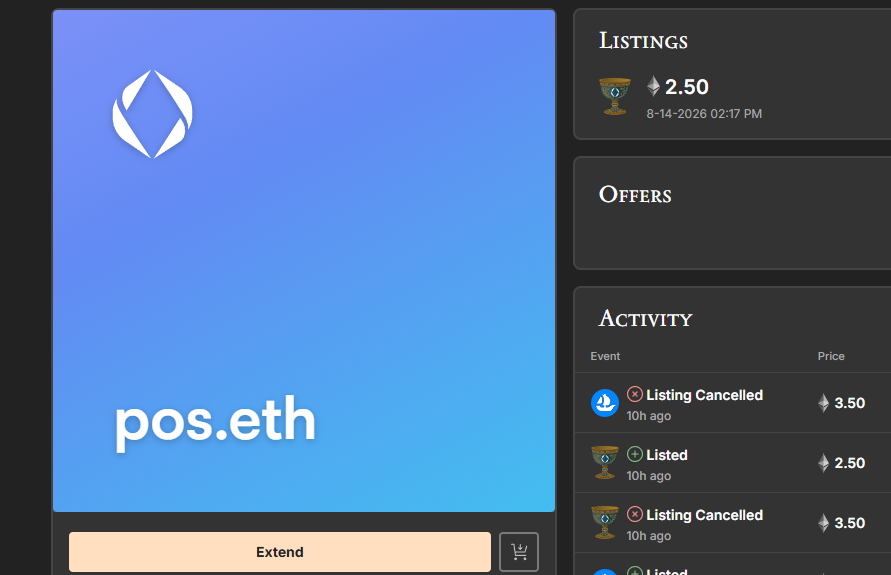Click Ethereum icon beside first 3.50 price

(823, 403)
